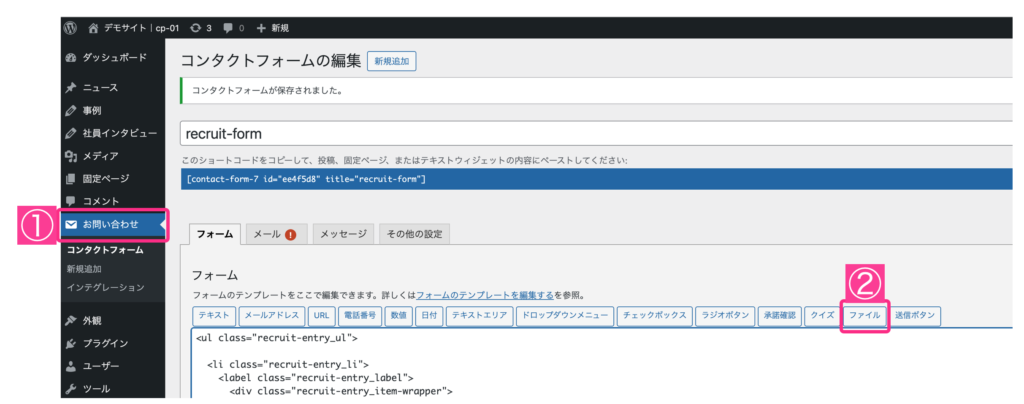Select the contact-form-7 shortcode field
Image resolution: width=1024 pixels, height=404 pixels.
click(597, 179)
